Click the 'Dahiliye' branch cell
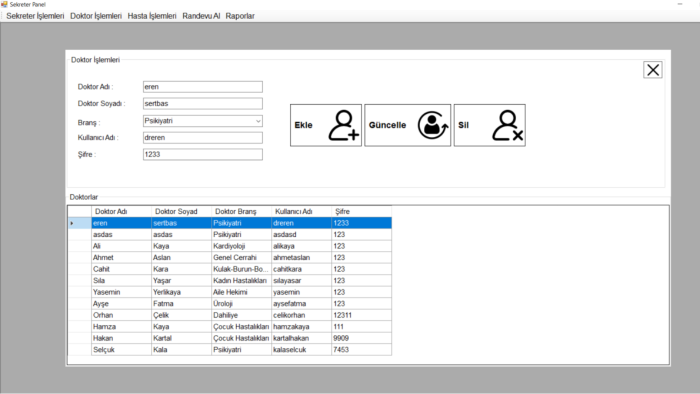700x394 pixels. [241, 315]
